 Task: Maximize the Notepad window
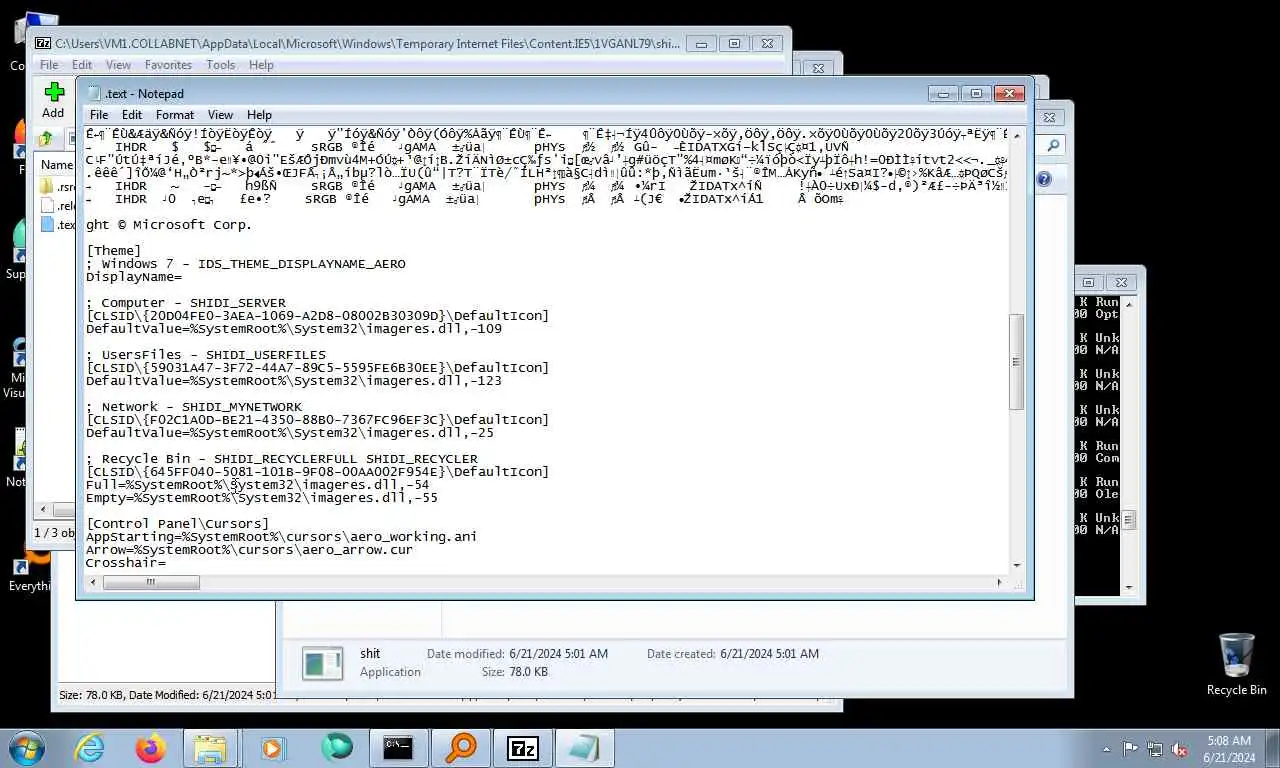[x=976, y=93]
